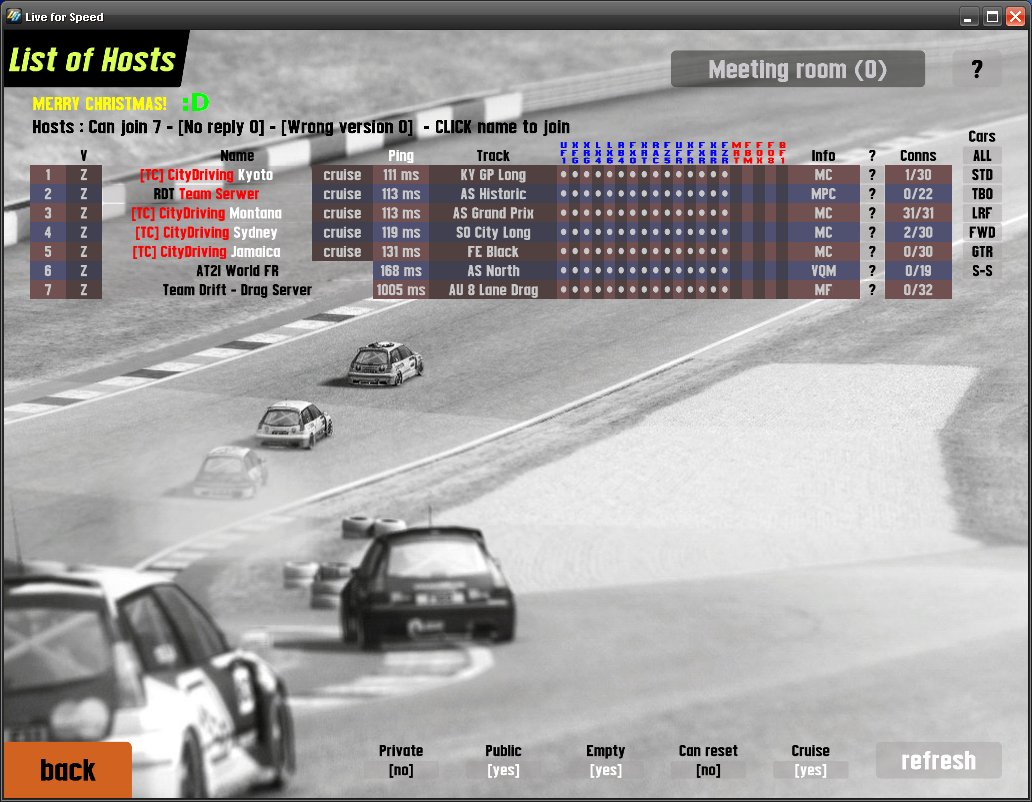Image resolution: width=1032 pixels, height=802 pixels.
Task: Show info '?' for CityDriving Sydney row
Action: (872, 232)
